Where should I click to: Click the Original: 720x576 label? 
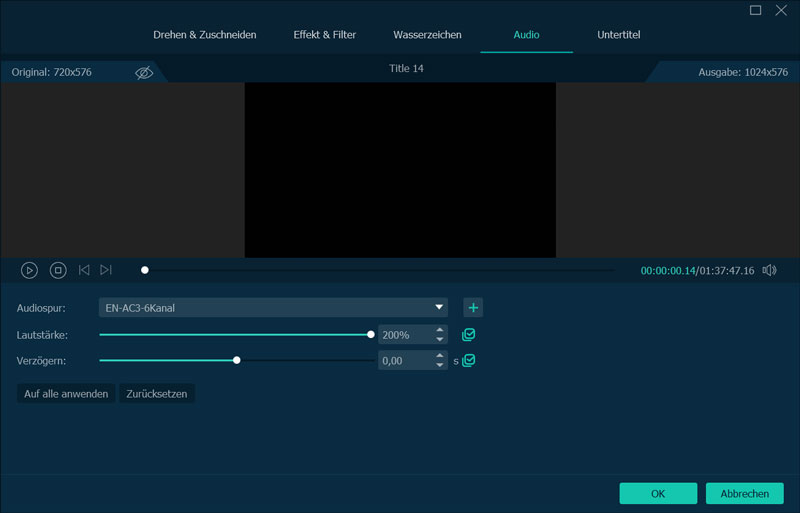pos(52,72)
